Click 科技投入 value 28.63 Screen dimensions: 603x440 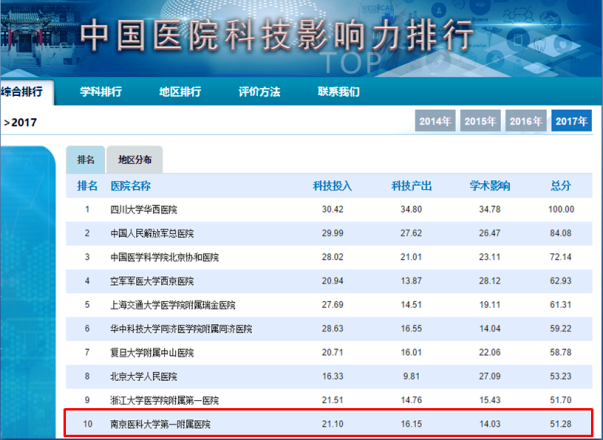(x=333, y=329)
